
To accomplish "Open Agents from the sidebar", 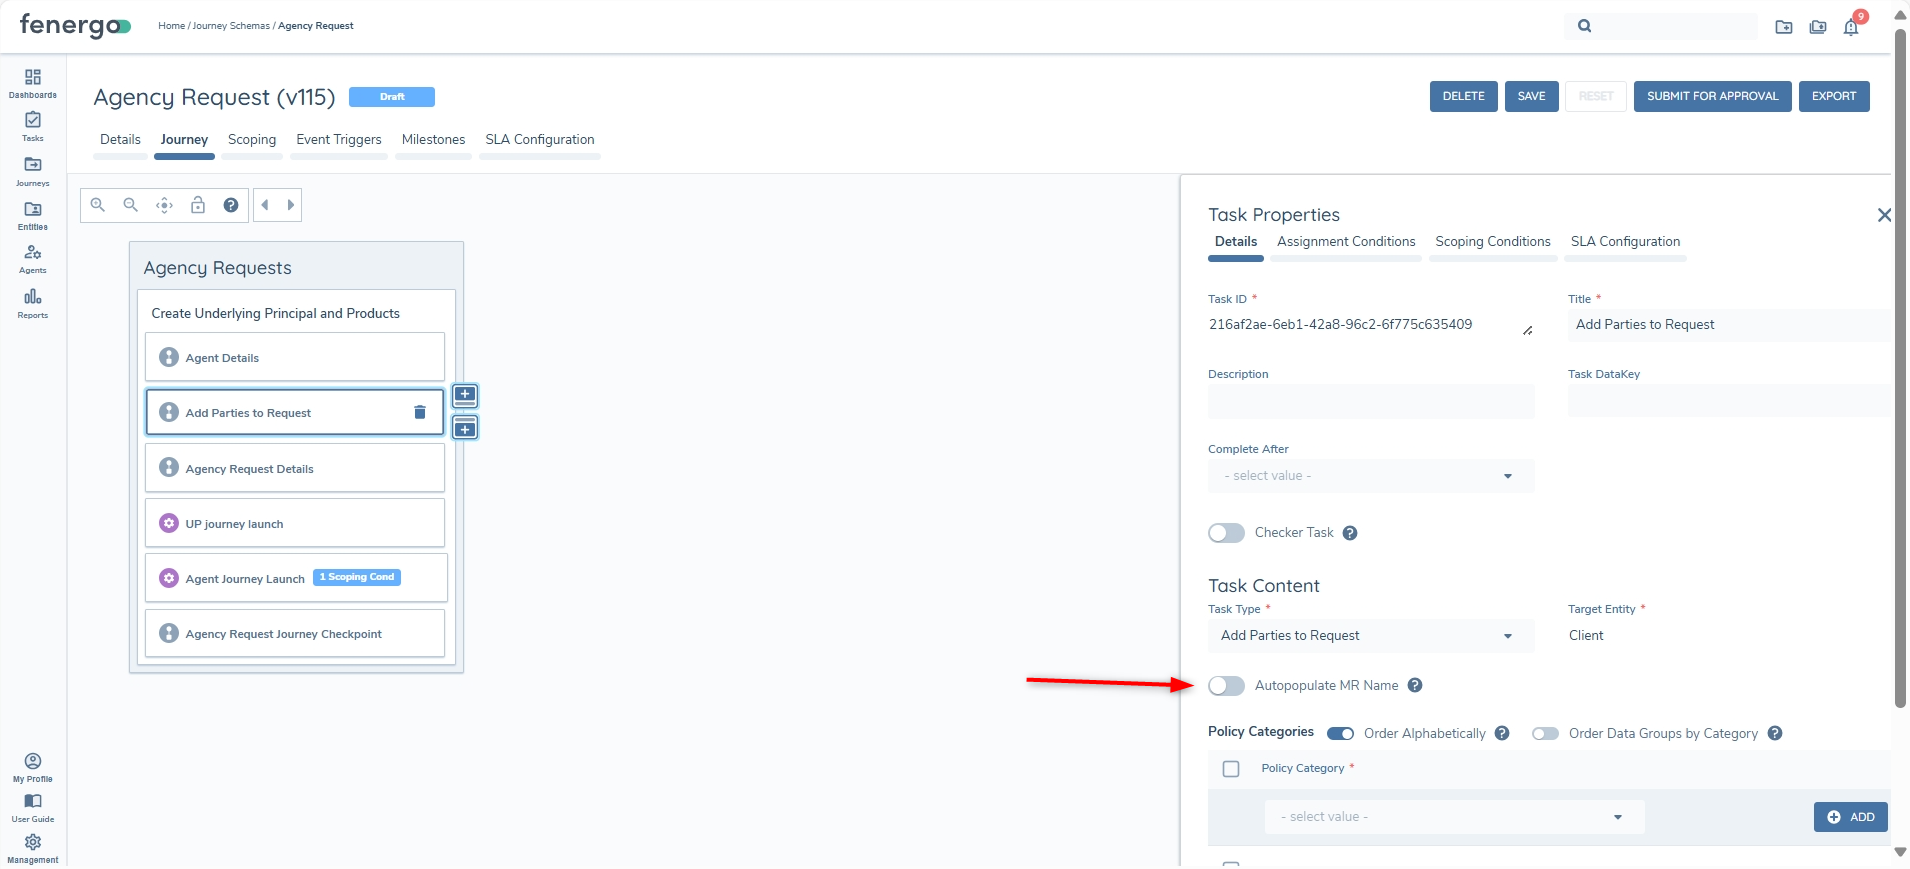I will coord(33,259).
